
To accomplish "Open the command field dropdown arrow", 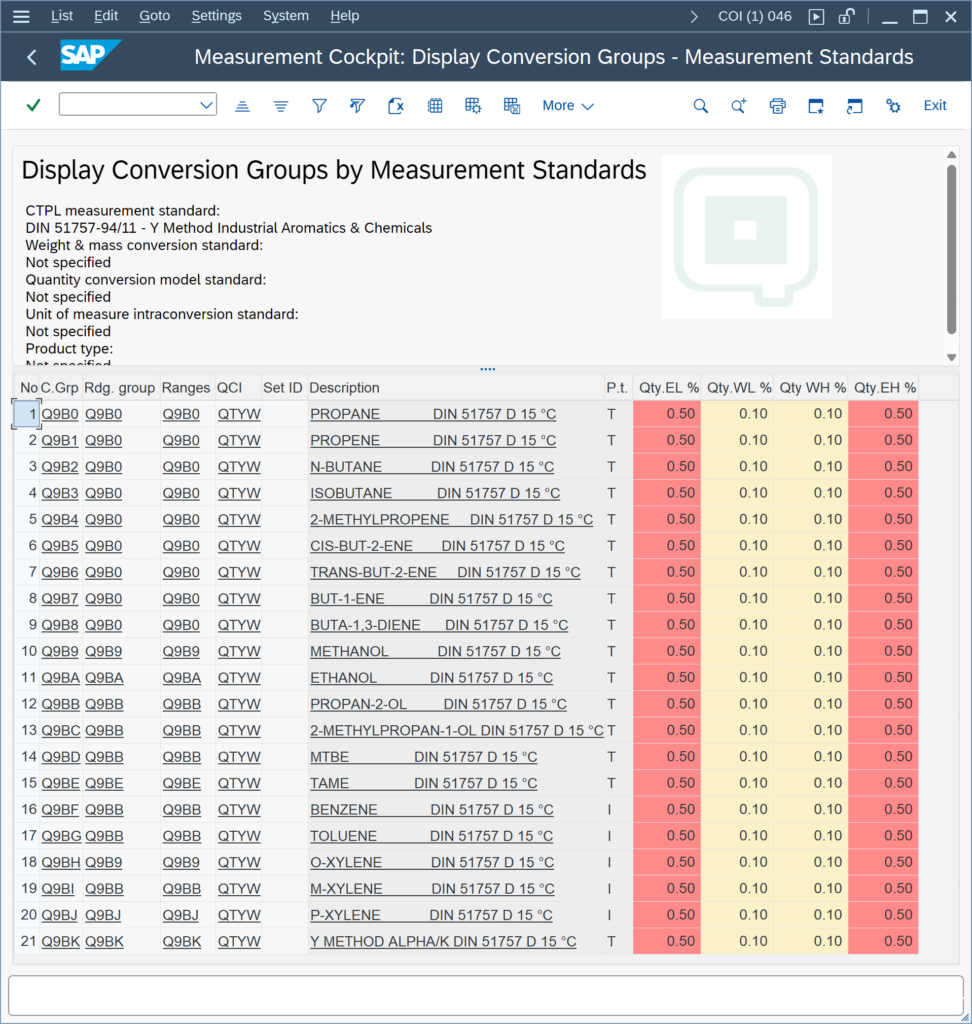I will [206, 104].
